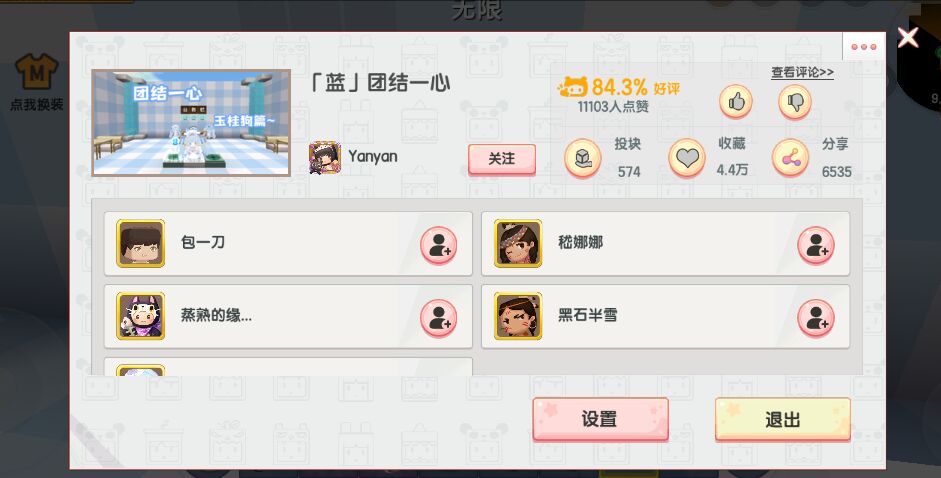Viewport: 941px width, 478px height.
Task: Favorite the map with the 收藏 heart icon
Action: click(x=687, y=159)
